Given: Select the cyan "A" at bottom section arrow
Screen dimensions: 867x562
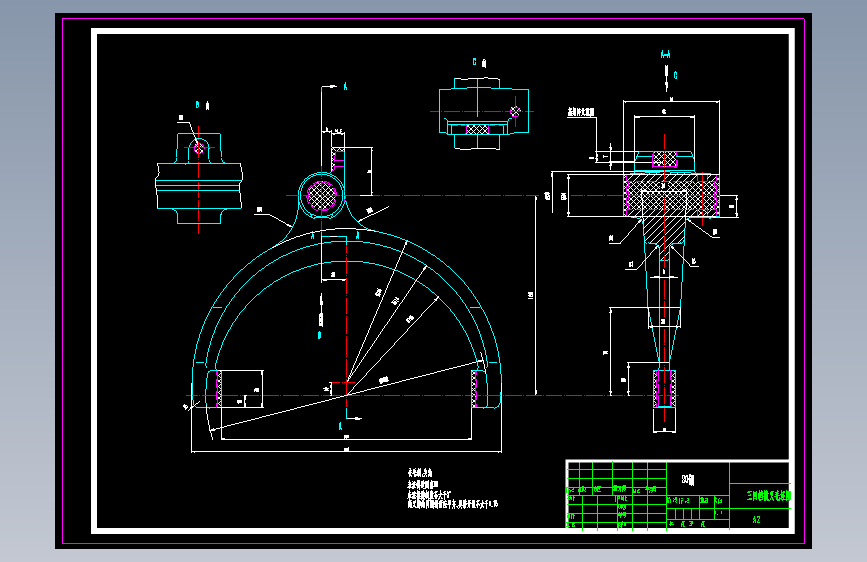Looking at the screenshot, I should click(341, 426).
